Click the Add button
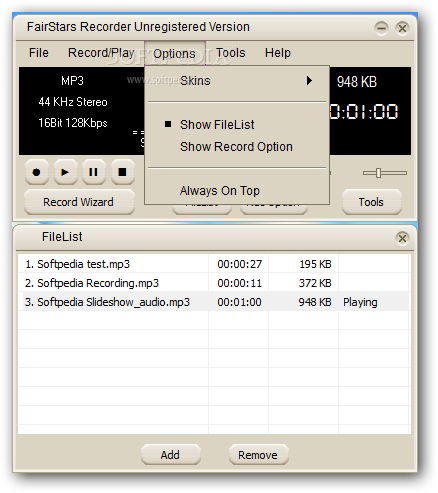Screen dimensions: 438x493 pyautogui.click(x=171, y=455)
